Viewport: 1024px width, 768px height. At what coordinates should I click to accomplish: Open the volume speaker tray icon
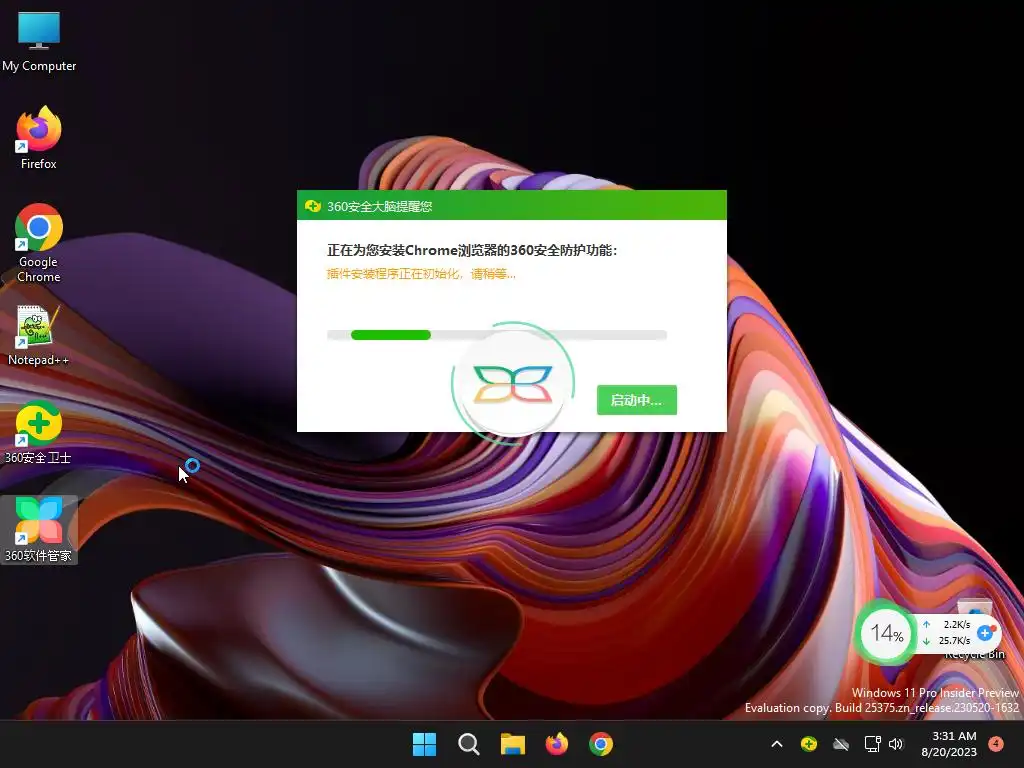(896, 744)
